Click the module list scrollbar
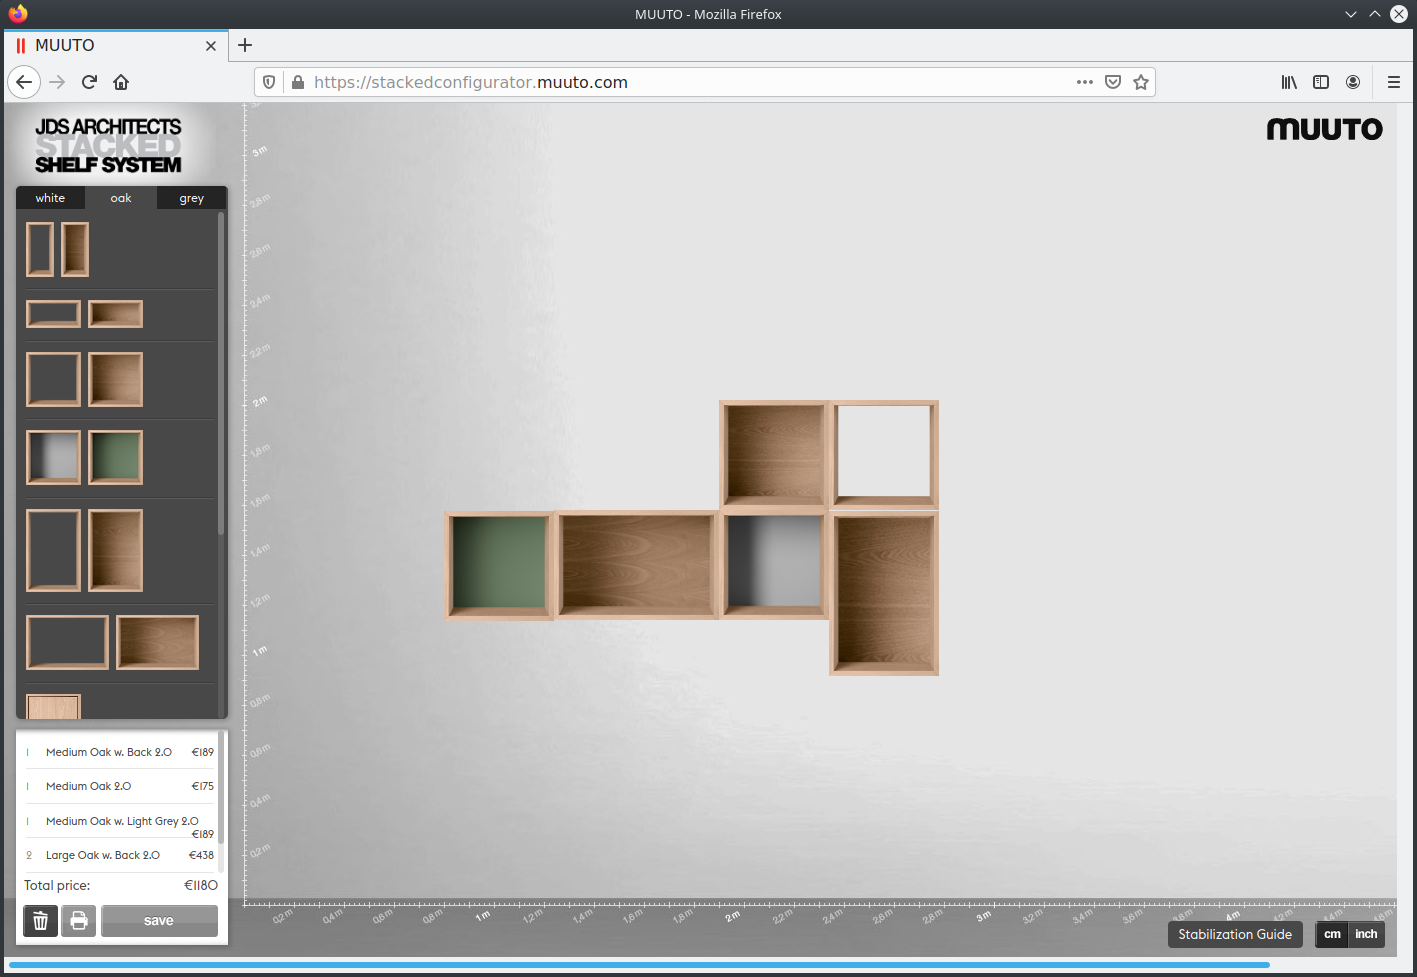Image resolution: width=1417 pixels, height=977 pixels. pyautogui.click(x=221, y=375)
